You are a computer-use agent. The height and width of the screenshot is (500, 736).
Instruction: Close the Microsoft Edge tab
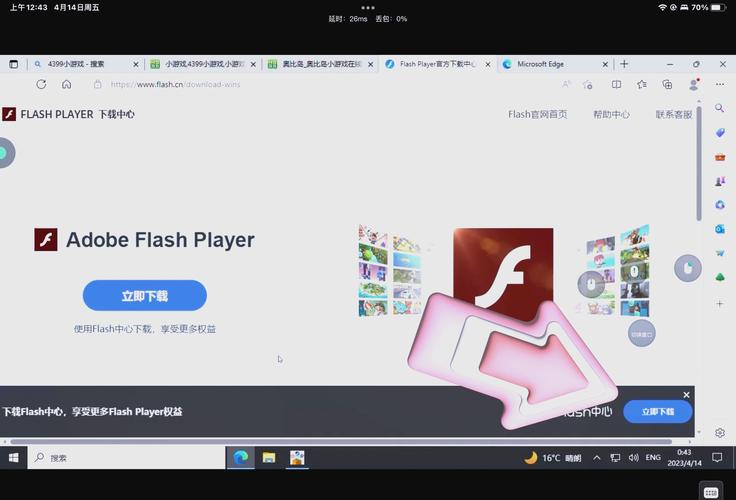(x=605, y=64)
